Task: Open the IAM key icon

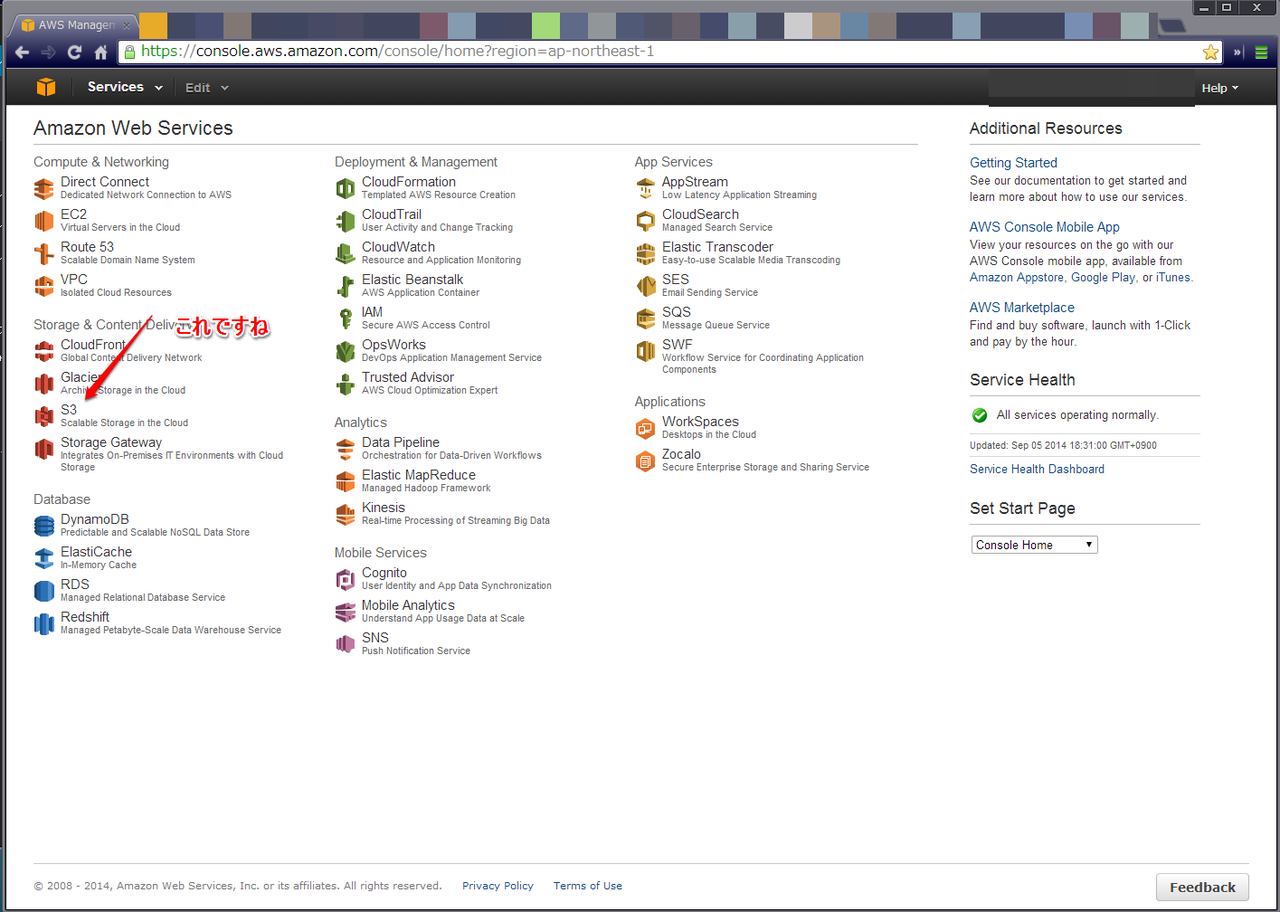Action: [x=345, y=319]
